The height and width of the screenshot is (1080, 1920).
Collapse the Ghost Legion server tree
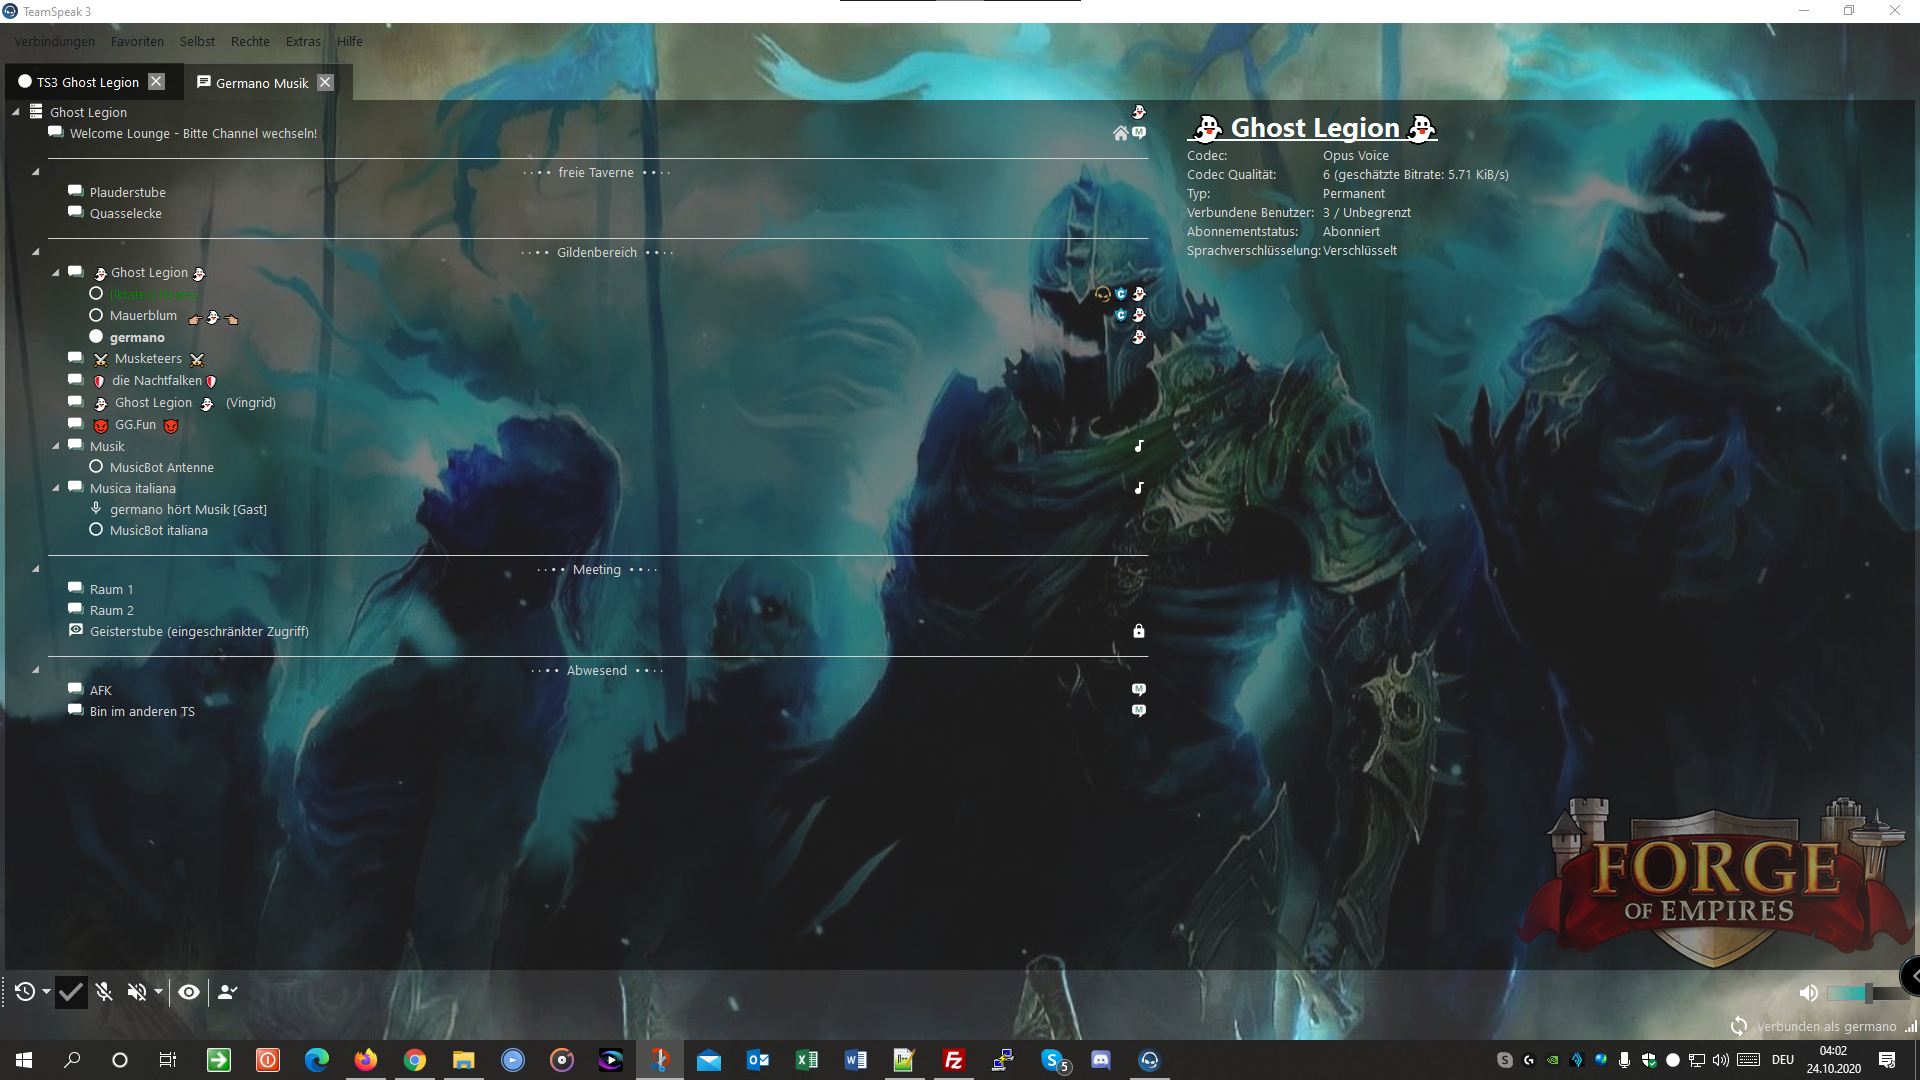[x=16, y=112]
